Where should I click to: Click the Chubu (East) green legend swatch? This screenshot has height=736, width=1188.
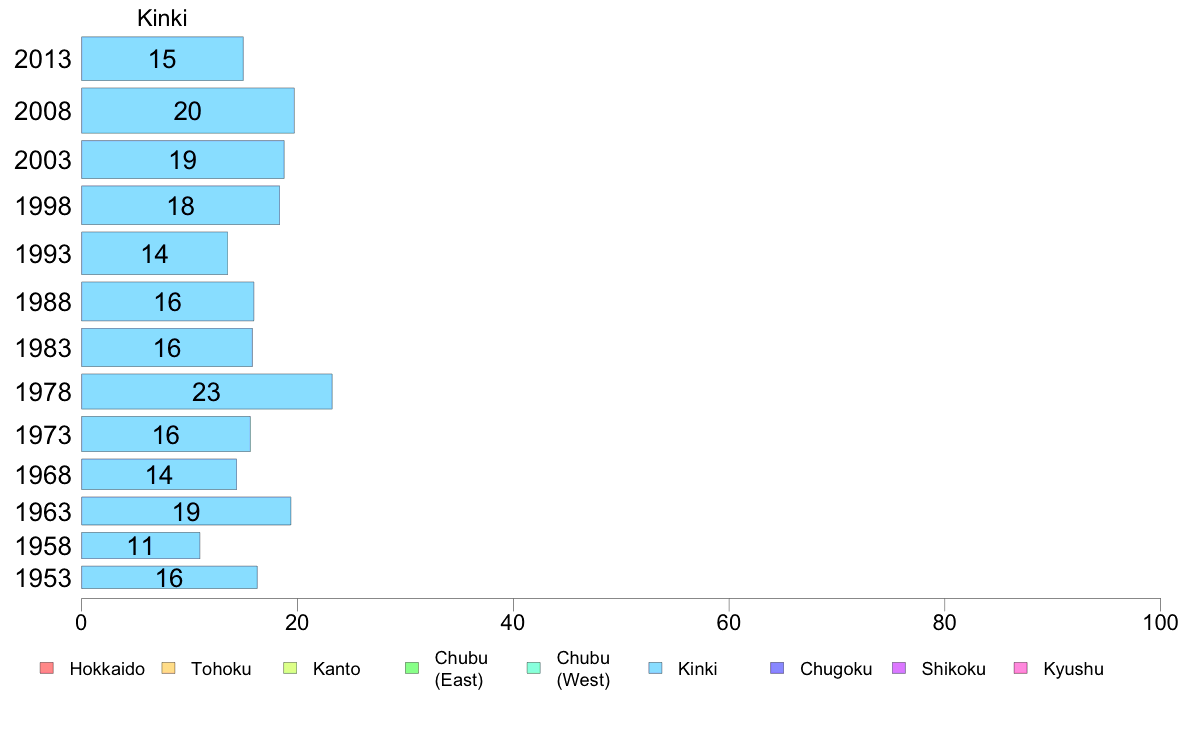412,668
